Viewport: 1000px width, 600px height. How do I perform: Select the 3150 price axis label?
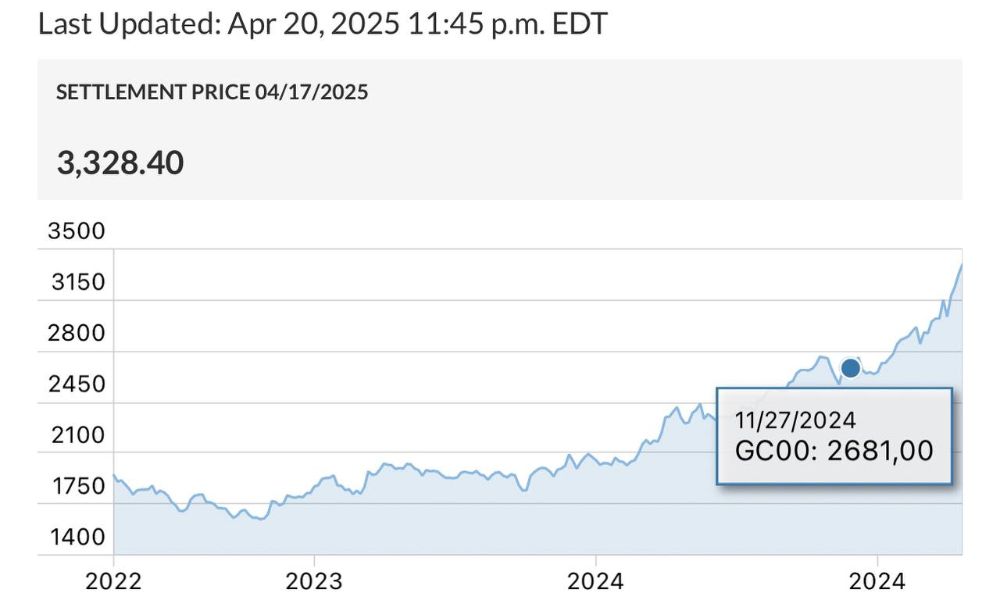pyautogui.click(x=76, y=282)
